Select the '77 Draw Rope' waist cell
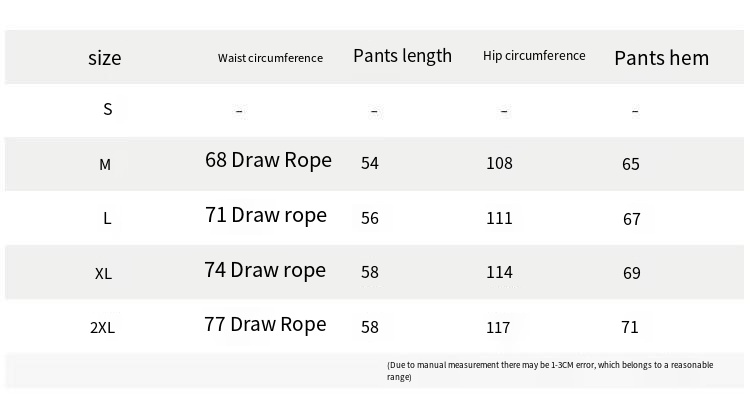 click(x=265, y=324)
